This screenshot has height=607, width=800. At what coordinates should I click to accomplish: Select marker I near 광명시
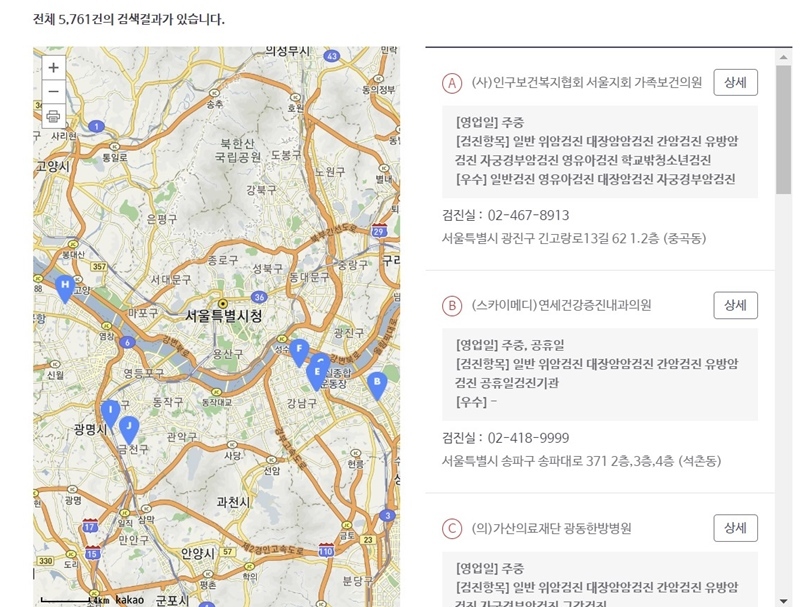coord(110,409)
